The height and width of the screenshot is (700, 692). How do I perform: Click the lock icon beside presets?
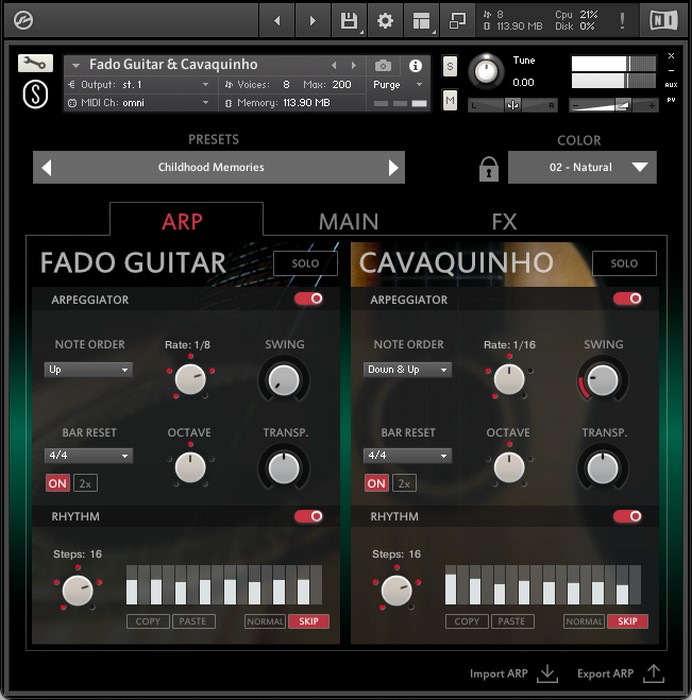488,169
